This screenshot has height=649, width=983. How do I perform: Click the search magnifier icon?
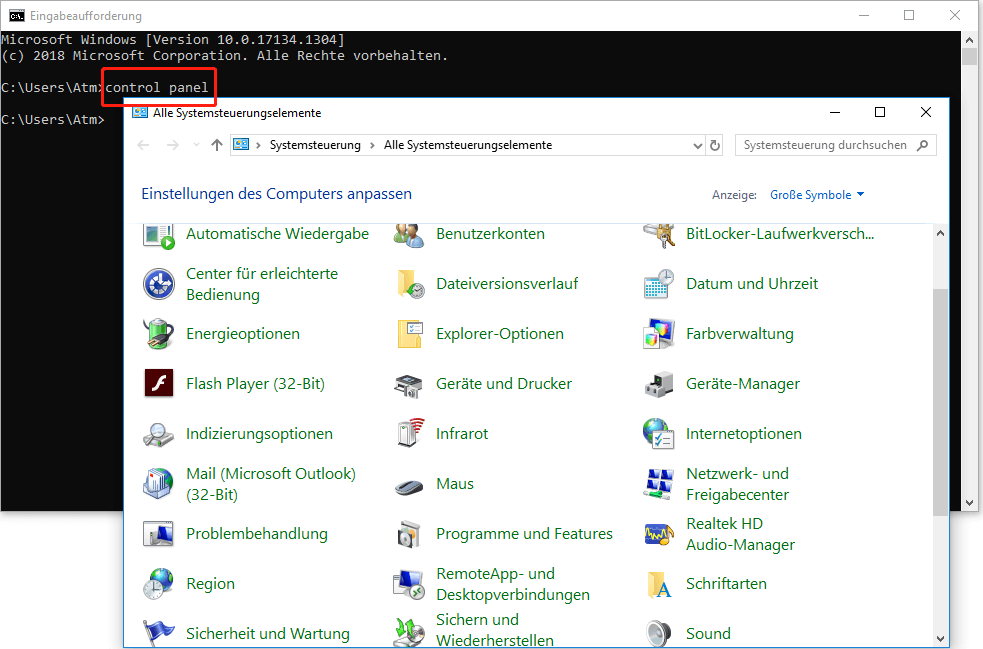(x=922, y=145)
